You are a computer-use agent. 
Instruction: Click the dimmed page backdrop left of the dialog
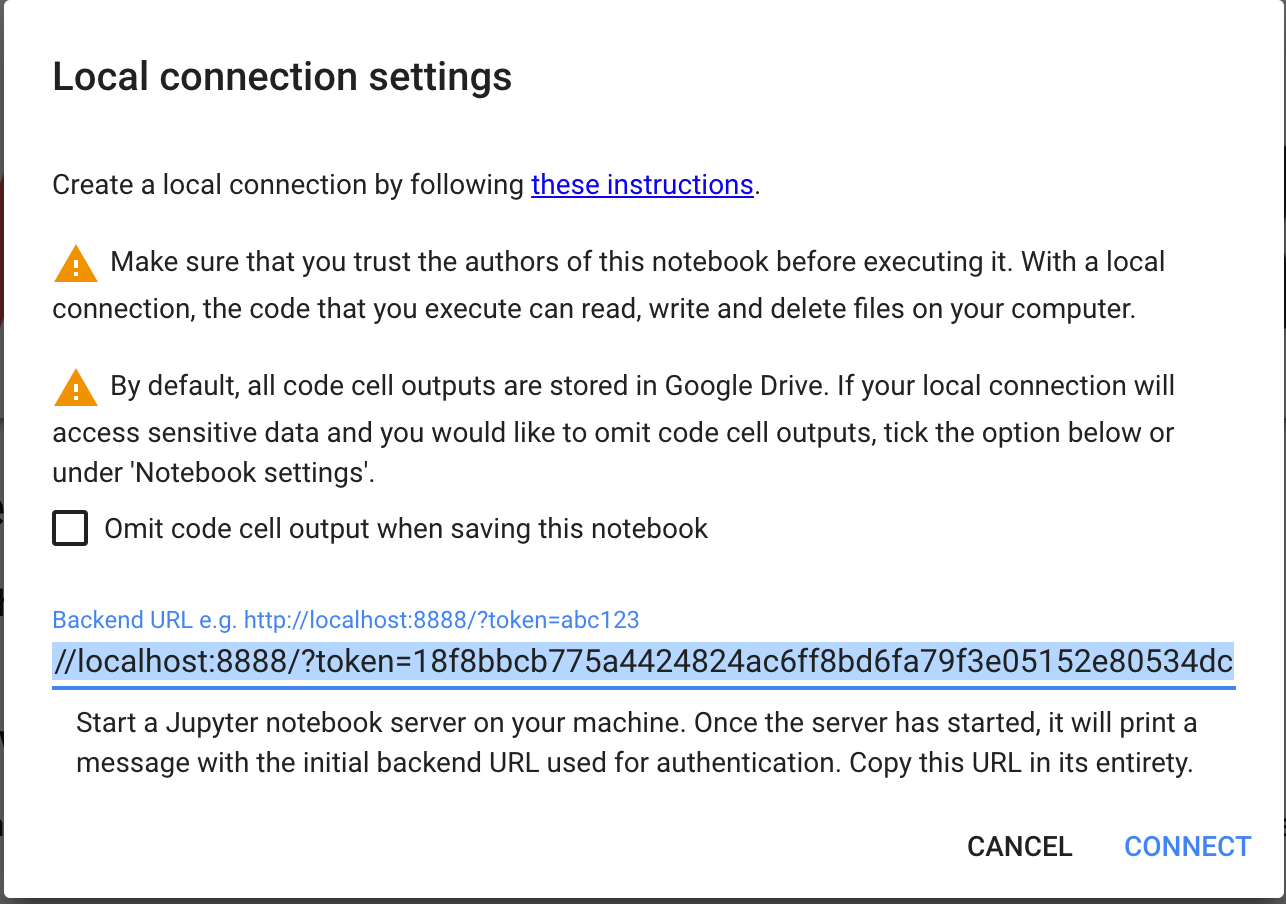pyautogui.click(x=1, y=450)
